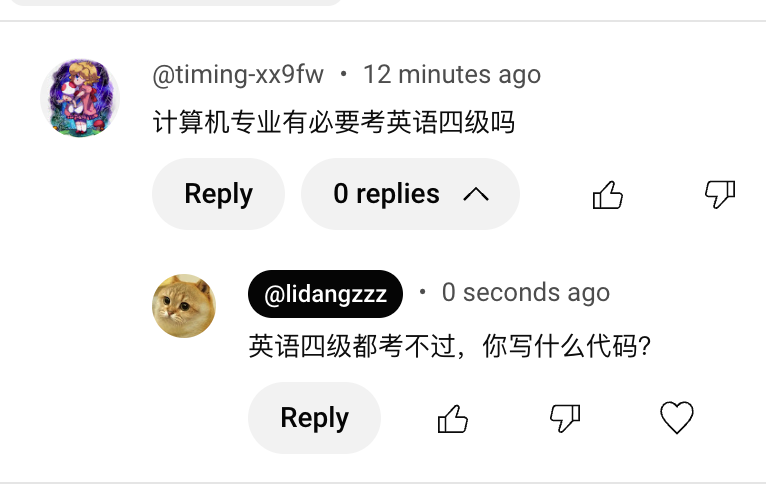Collapse the thread using the chevron arrow
Viewport: 766px width, 492px height.
point(476,194)
